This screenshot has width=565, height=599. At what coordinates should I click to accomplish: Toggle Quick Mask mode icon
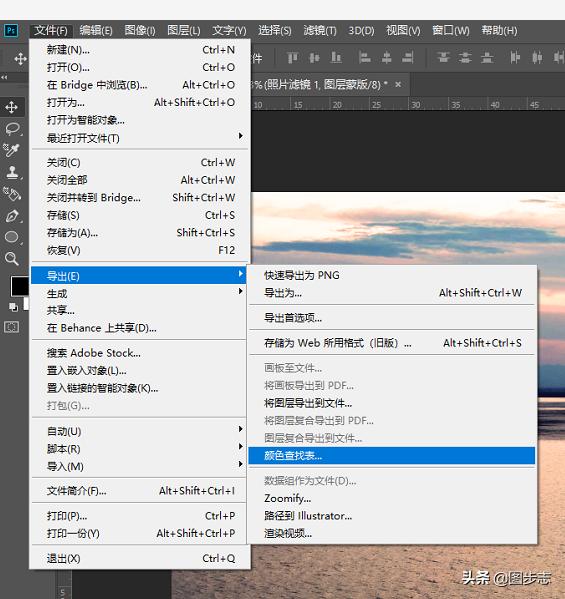tap(11, 327)
